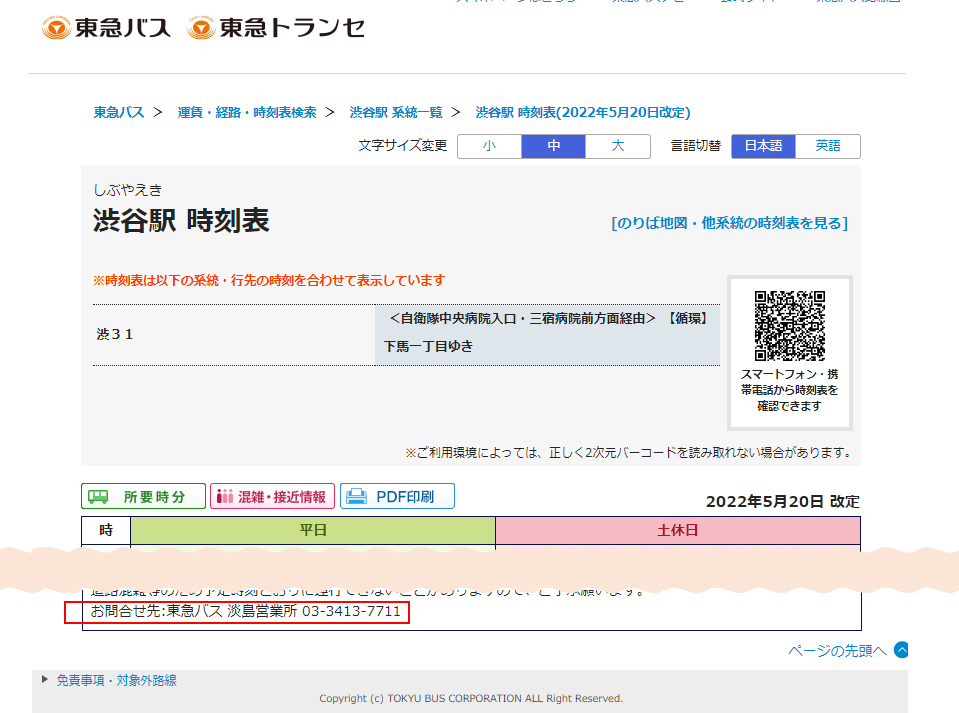This screenshot has height=713, width=959.
Task: Open 渋谷駅 時刻表(2022年5月20日改定) breadcrumb
Action: click(583, 113)
